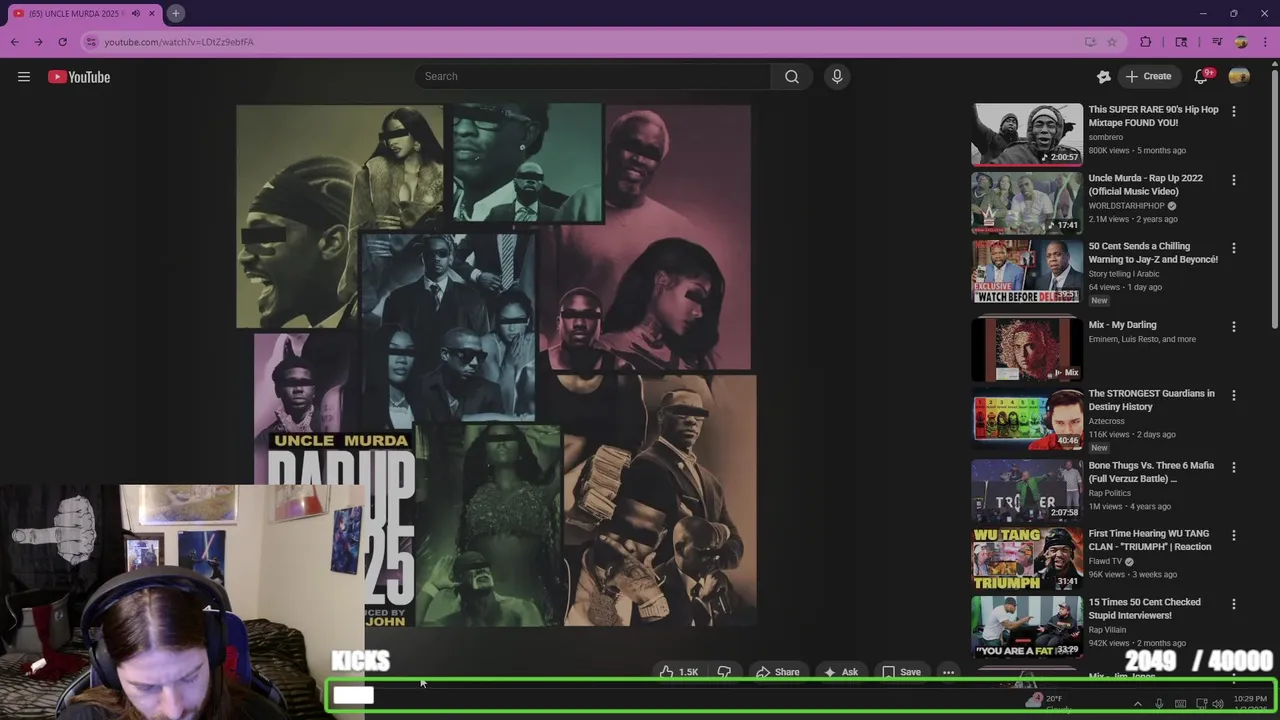Open more actions ellipsis below video
Viewport: 1280px width, 720px height.
coord(948,672)
